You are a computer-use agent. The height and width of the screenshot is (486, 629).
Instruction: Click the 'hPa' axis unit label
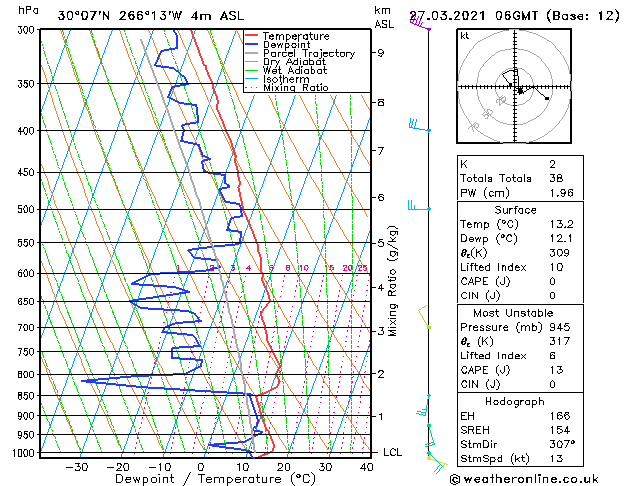(28, 10)
